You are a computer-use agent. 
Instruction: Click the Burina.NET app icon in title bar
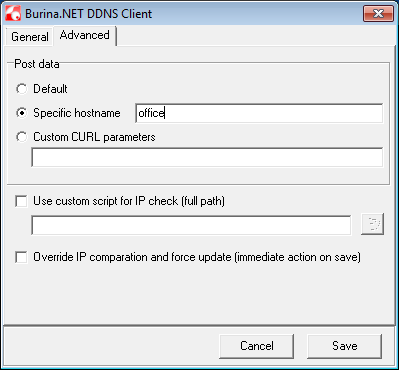point(13,14)
